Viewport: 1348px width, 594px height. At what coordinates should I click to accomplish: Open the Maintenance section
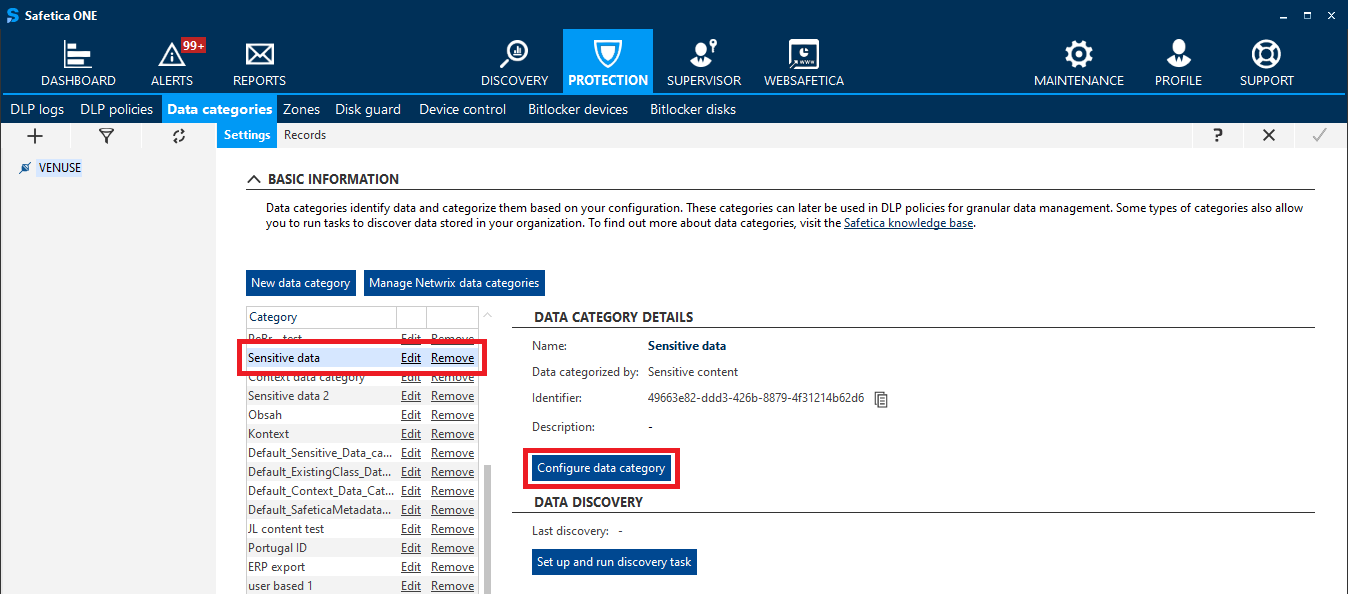[1079, 63]
